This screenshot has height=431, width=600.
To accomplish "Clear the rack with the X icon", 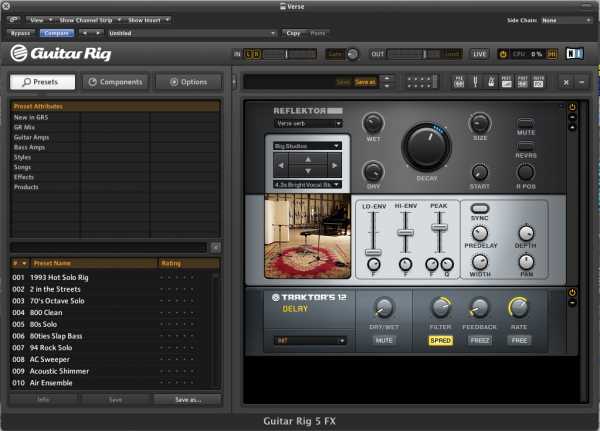I will click(x=566, y=82).
